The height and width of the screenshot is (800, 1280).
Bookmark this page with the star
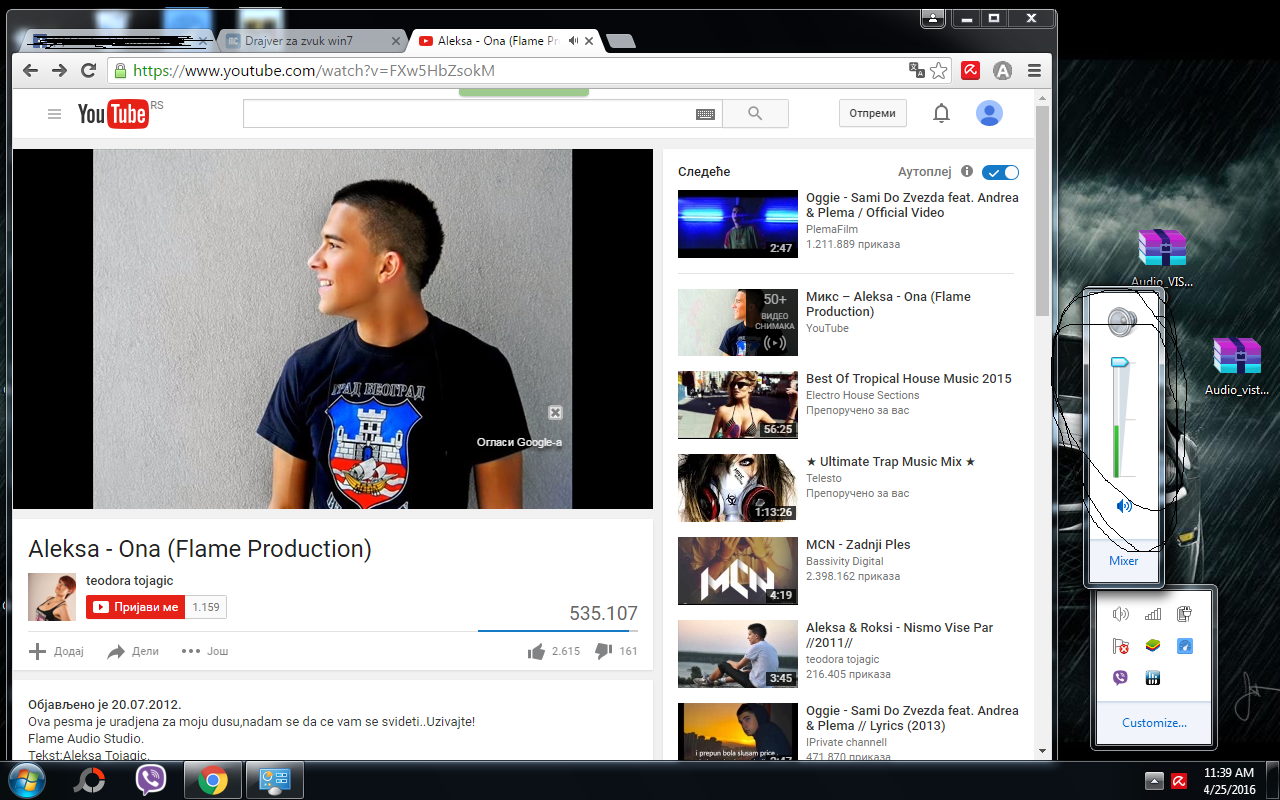point(938,71)
